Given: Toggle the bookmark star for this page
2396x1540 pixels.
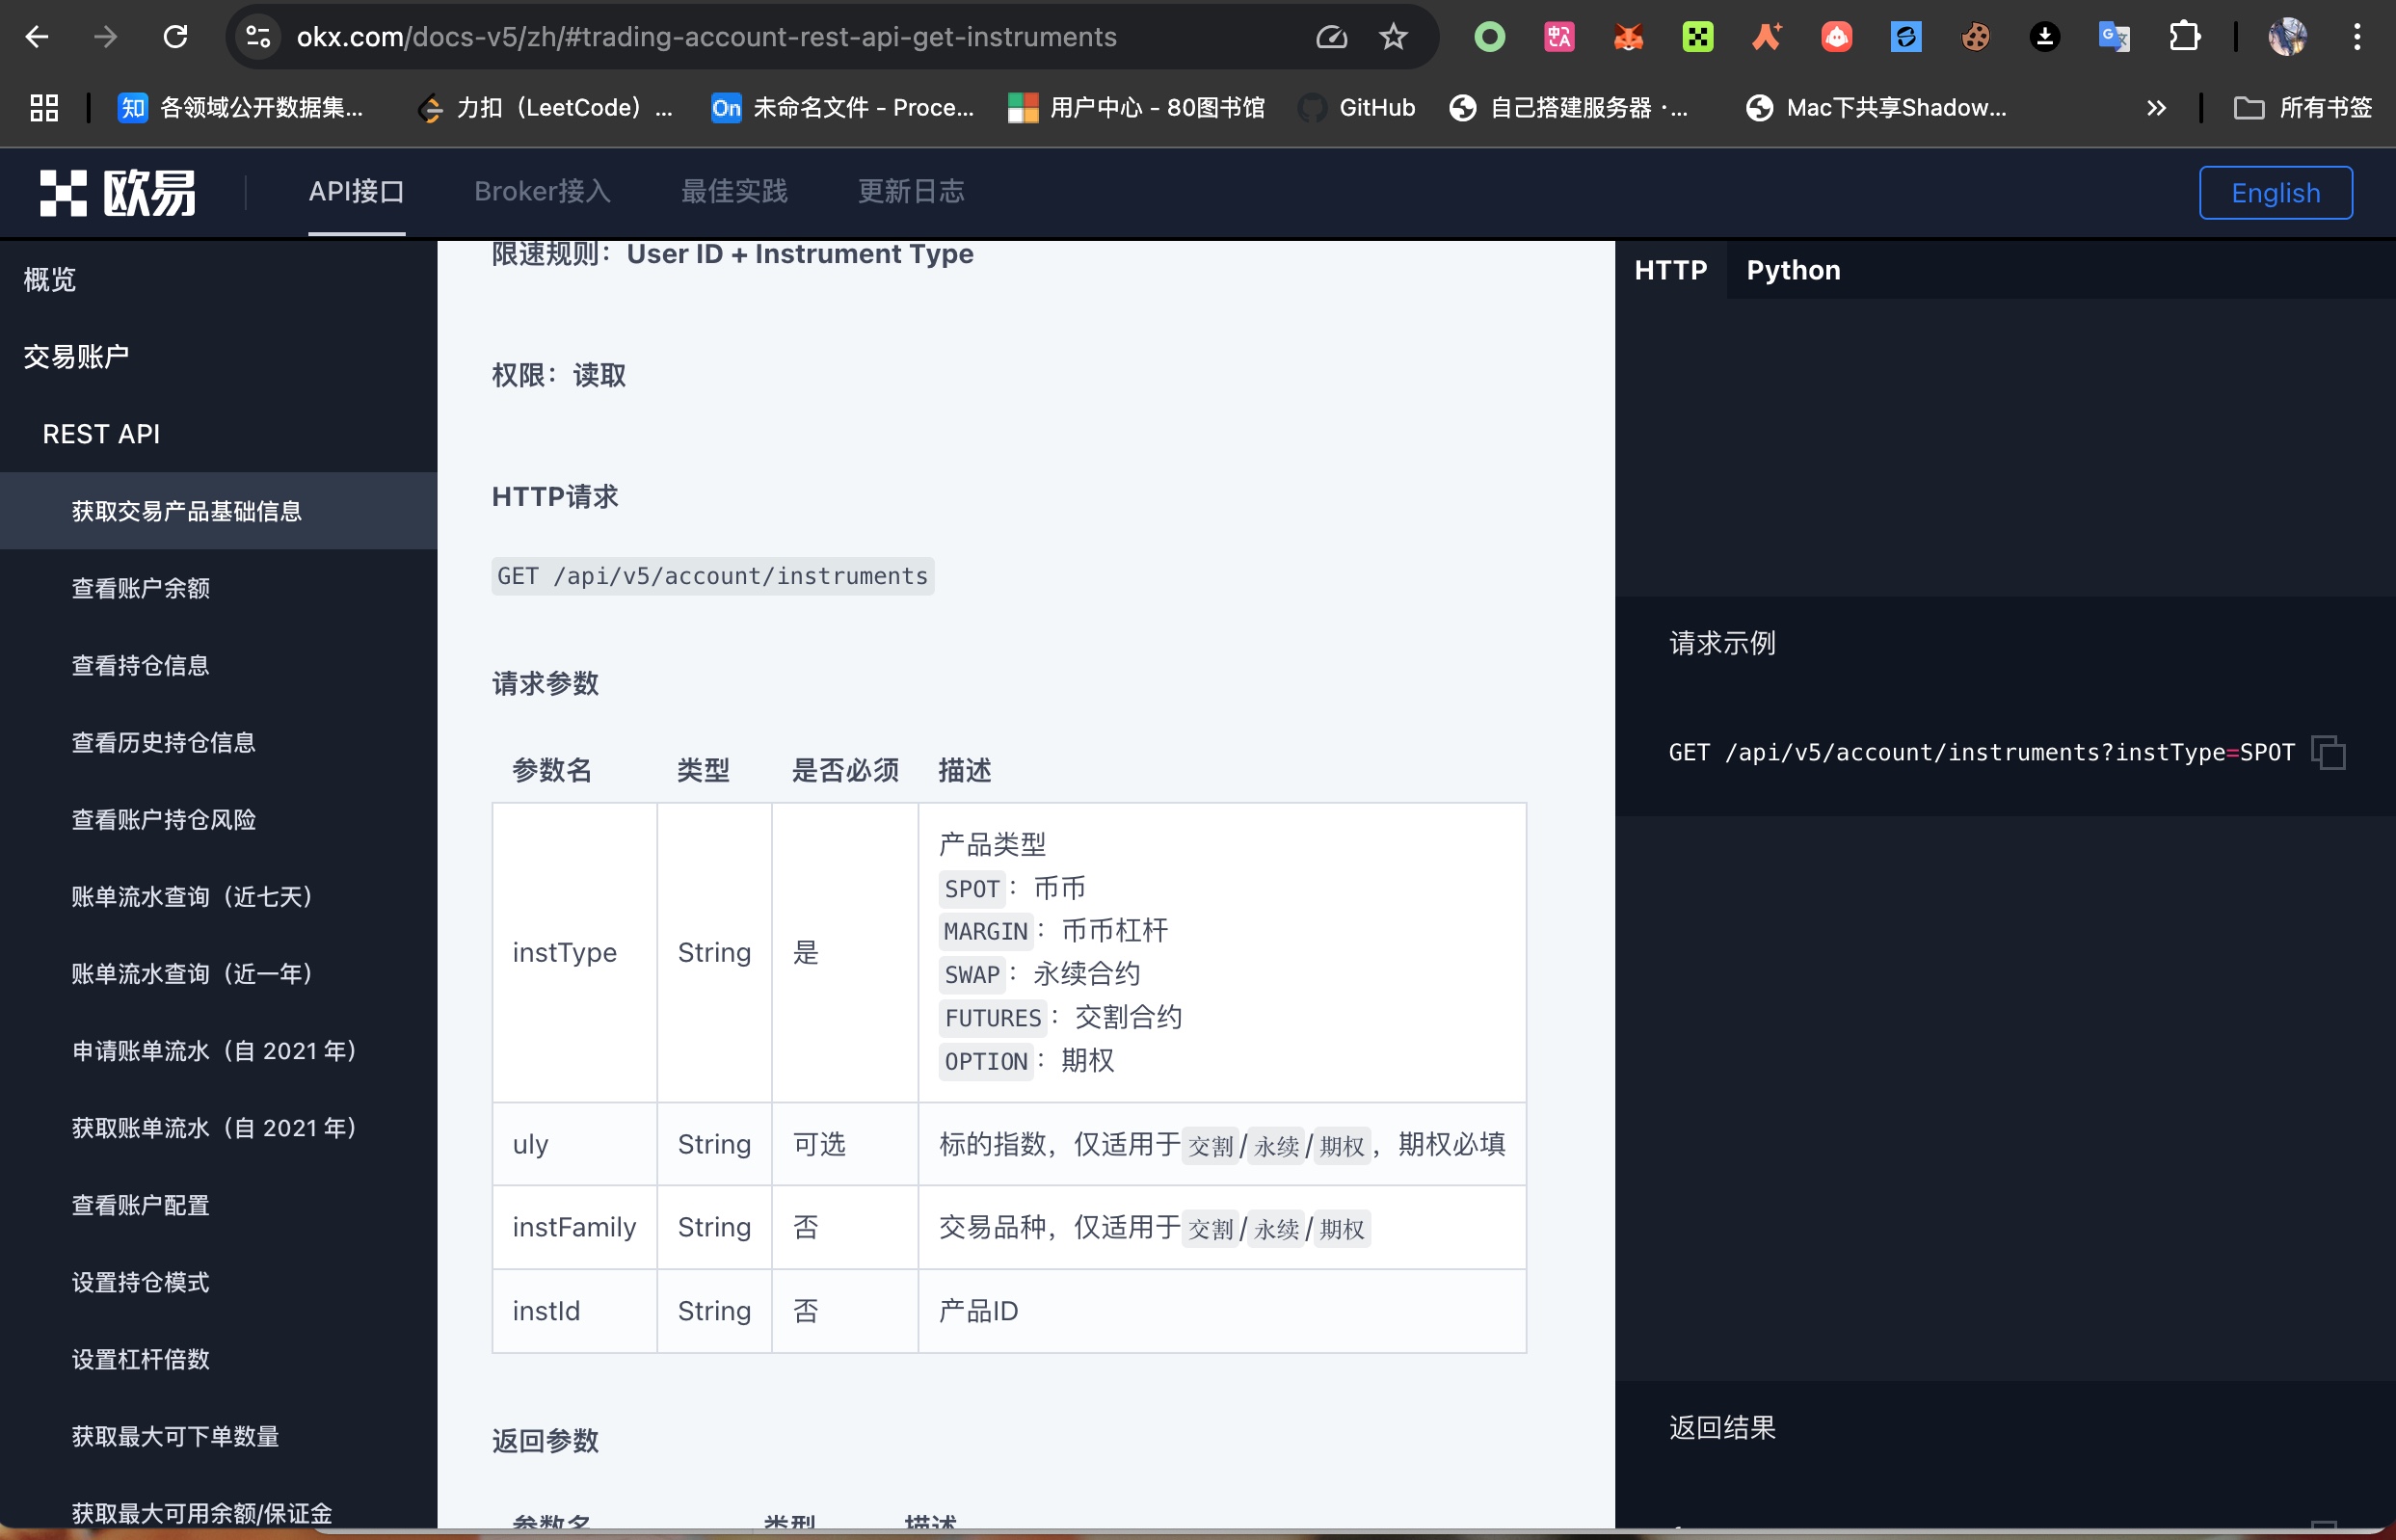Looking at the screenshot, I should [1393, 37].
